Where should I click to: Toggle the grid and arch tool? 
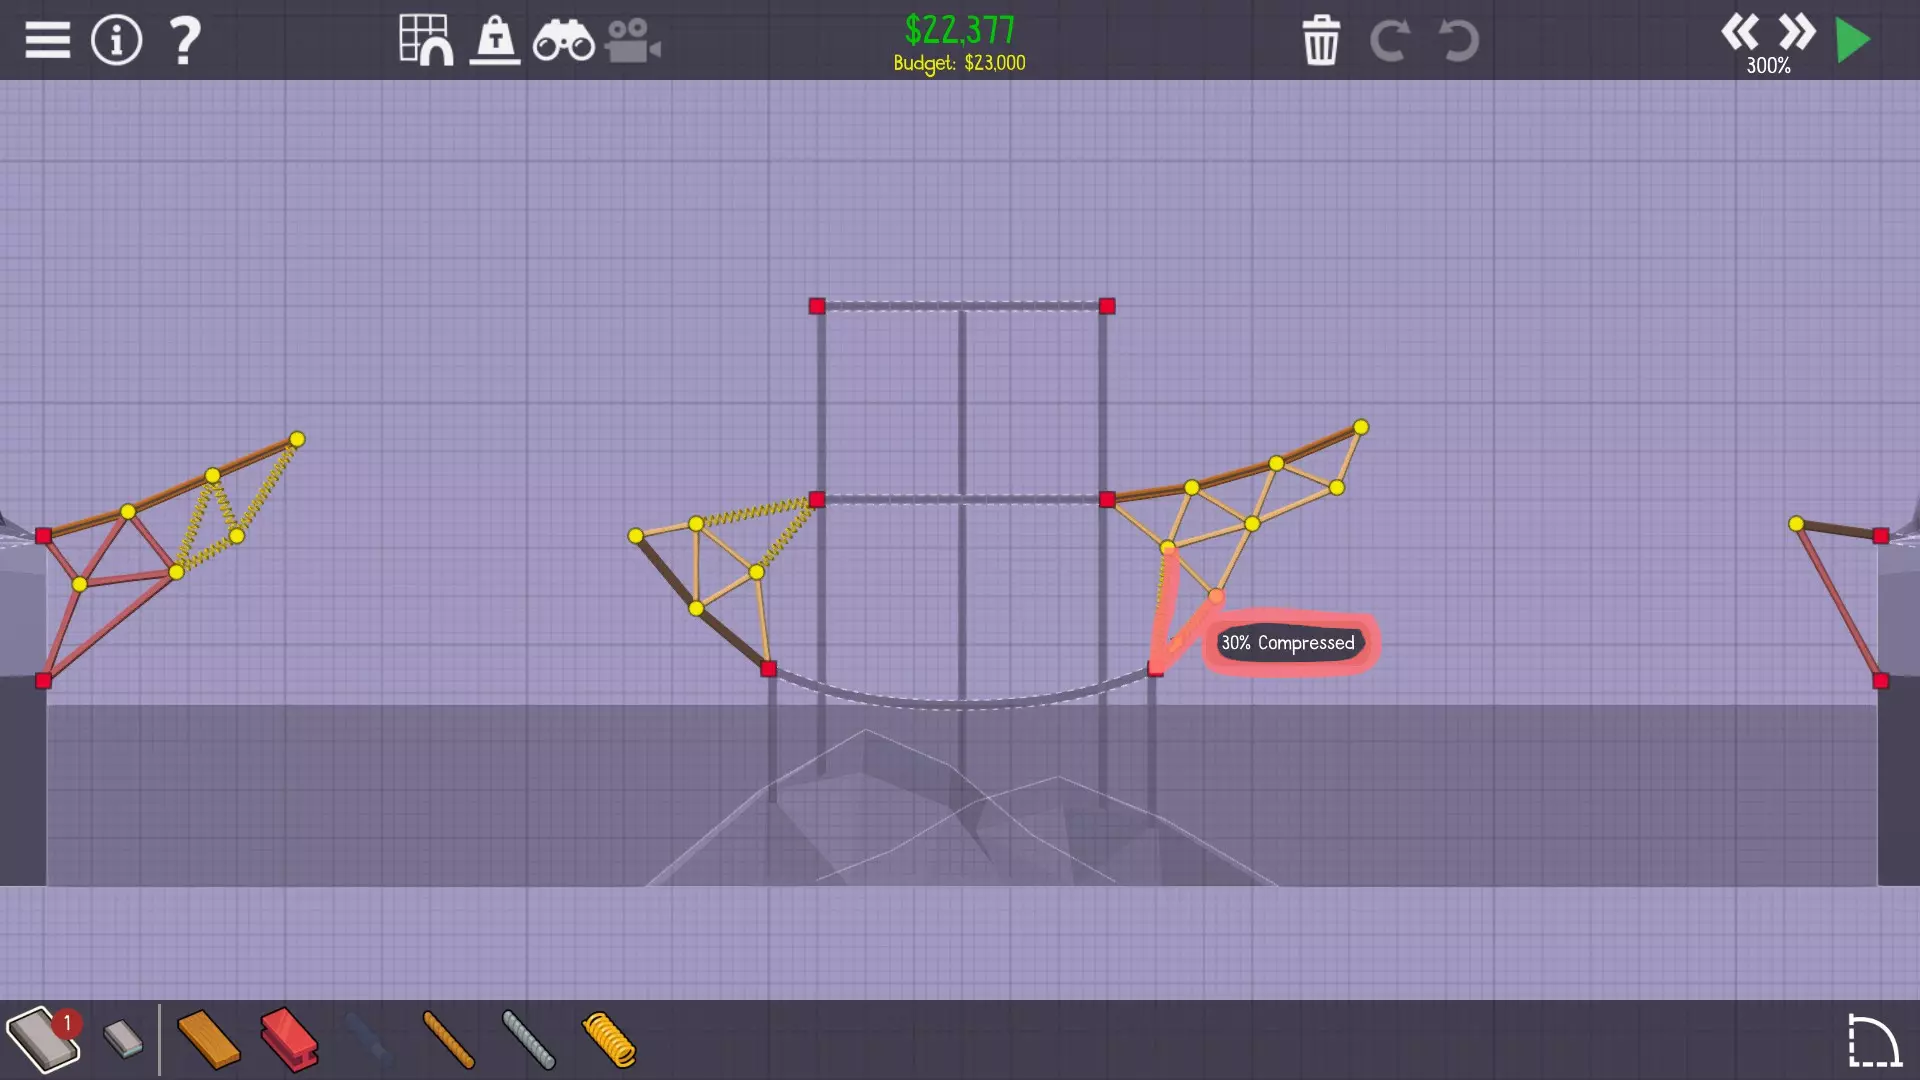[x=426, y=40]
